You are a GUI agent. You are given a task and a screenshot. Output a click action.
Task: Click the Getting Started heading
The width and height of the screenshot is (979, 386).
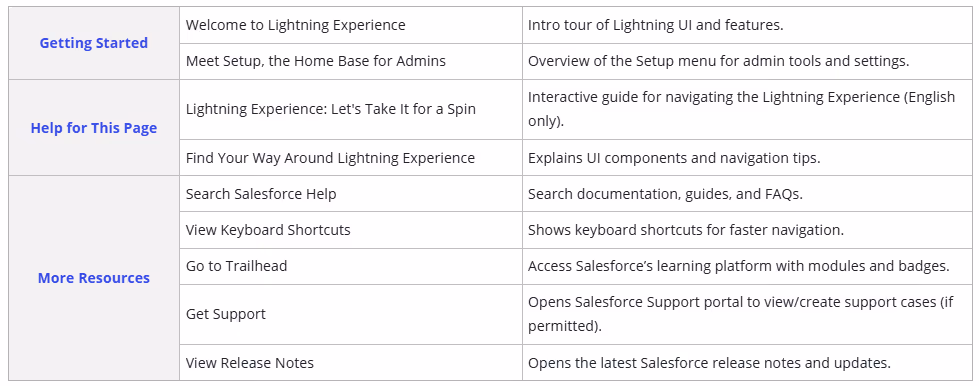pos(94,43)
